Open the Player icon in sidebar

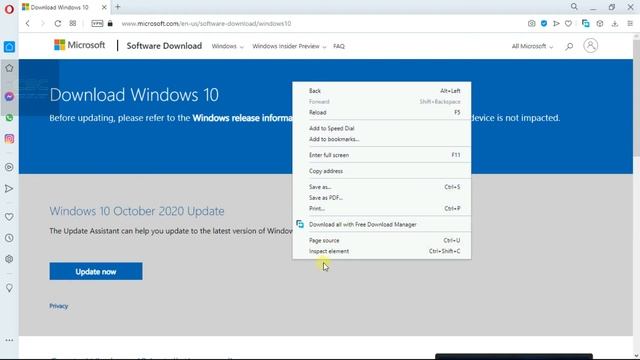(x=9, y=167)
